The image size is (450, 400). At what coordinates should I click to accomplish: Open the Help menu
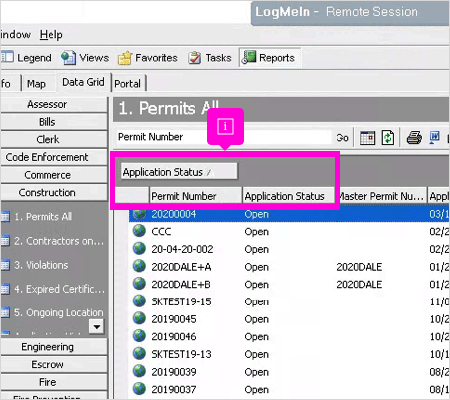[x=51, y=35]
